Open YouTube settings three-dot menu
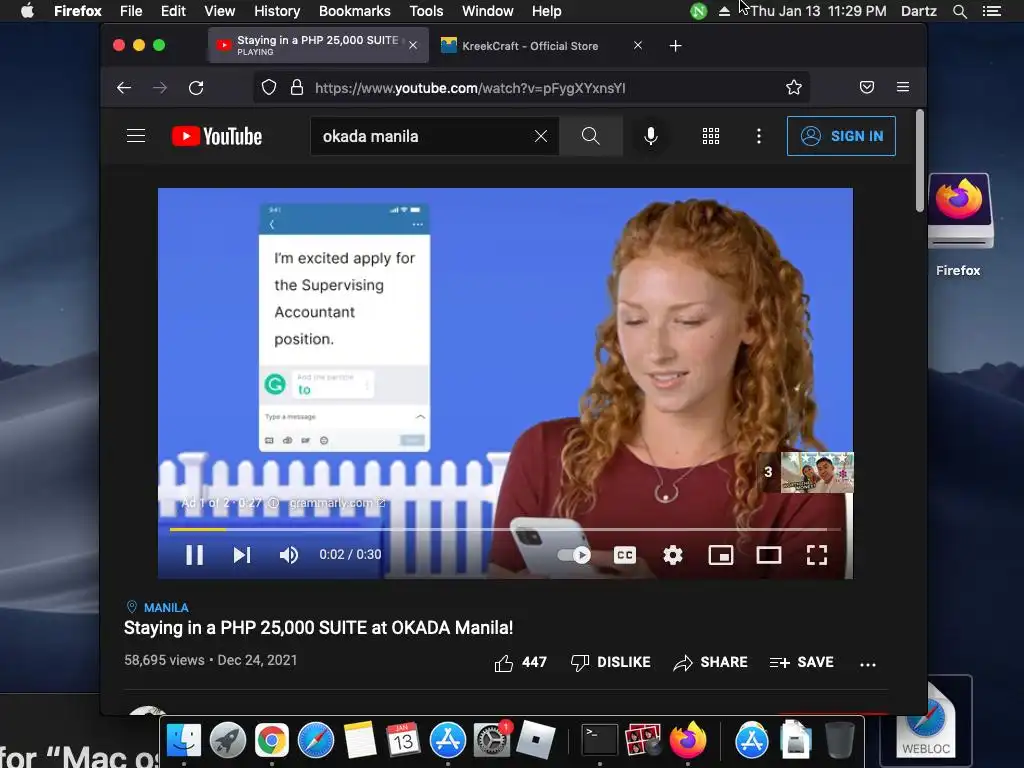 pyautogui.click(x=758, y=136)
